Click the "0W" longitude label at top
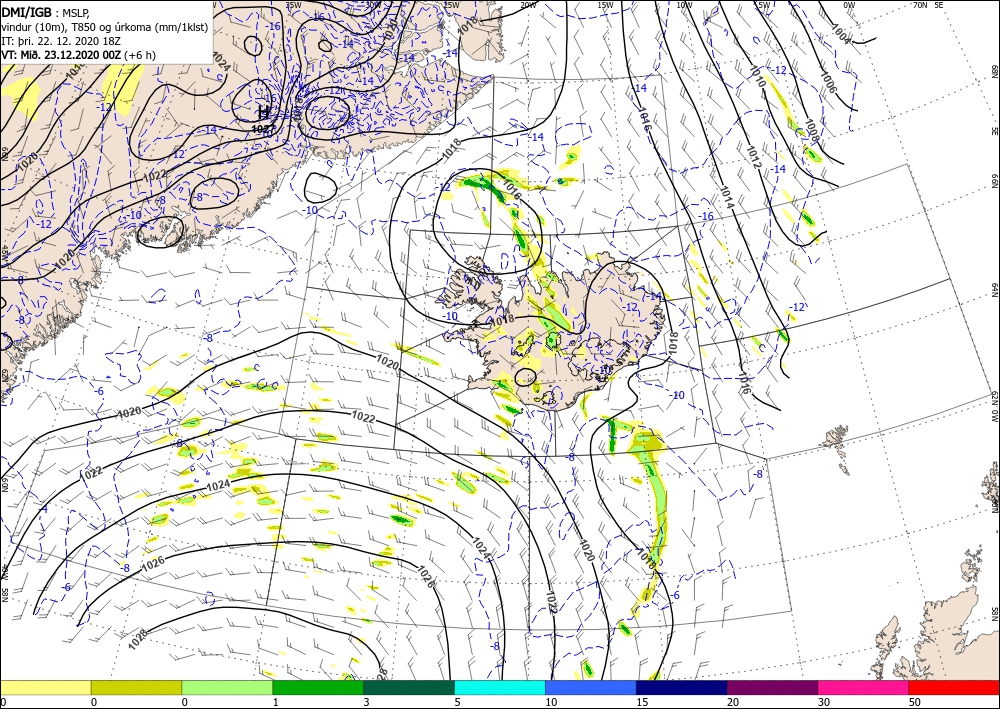 pos(848,5)
